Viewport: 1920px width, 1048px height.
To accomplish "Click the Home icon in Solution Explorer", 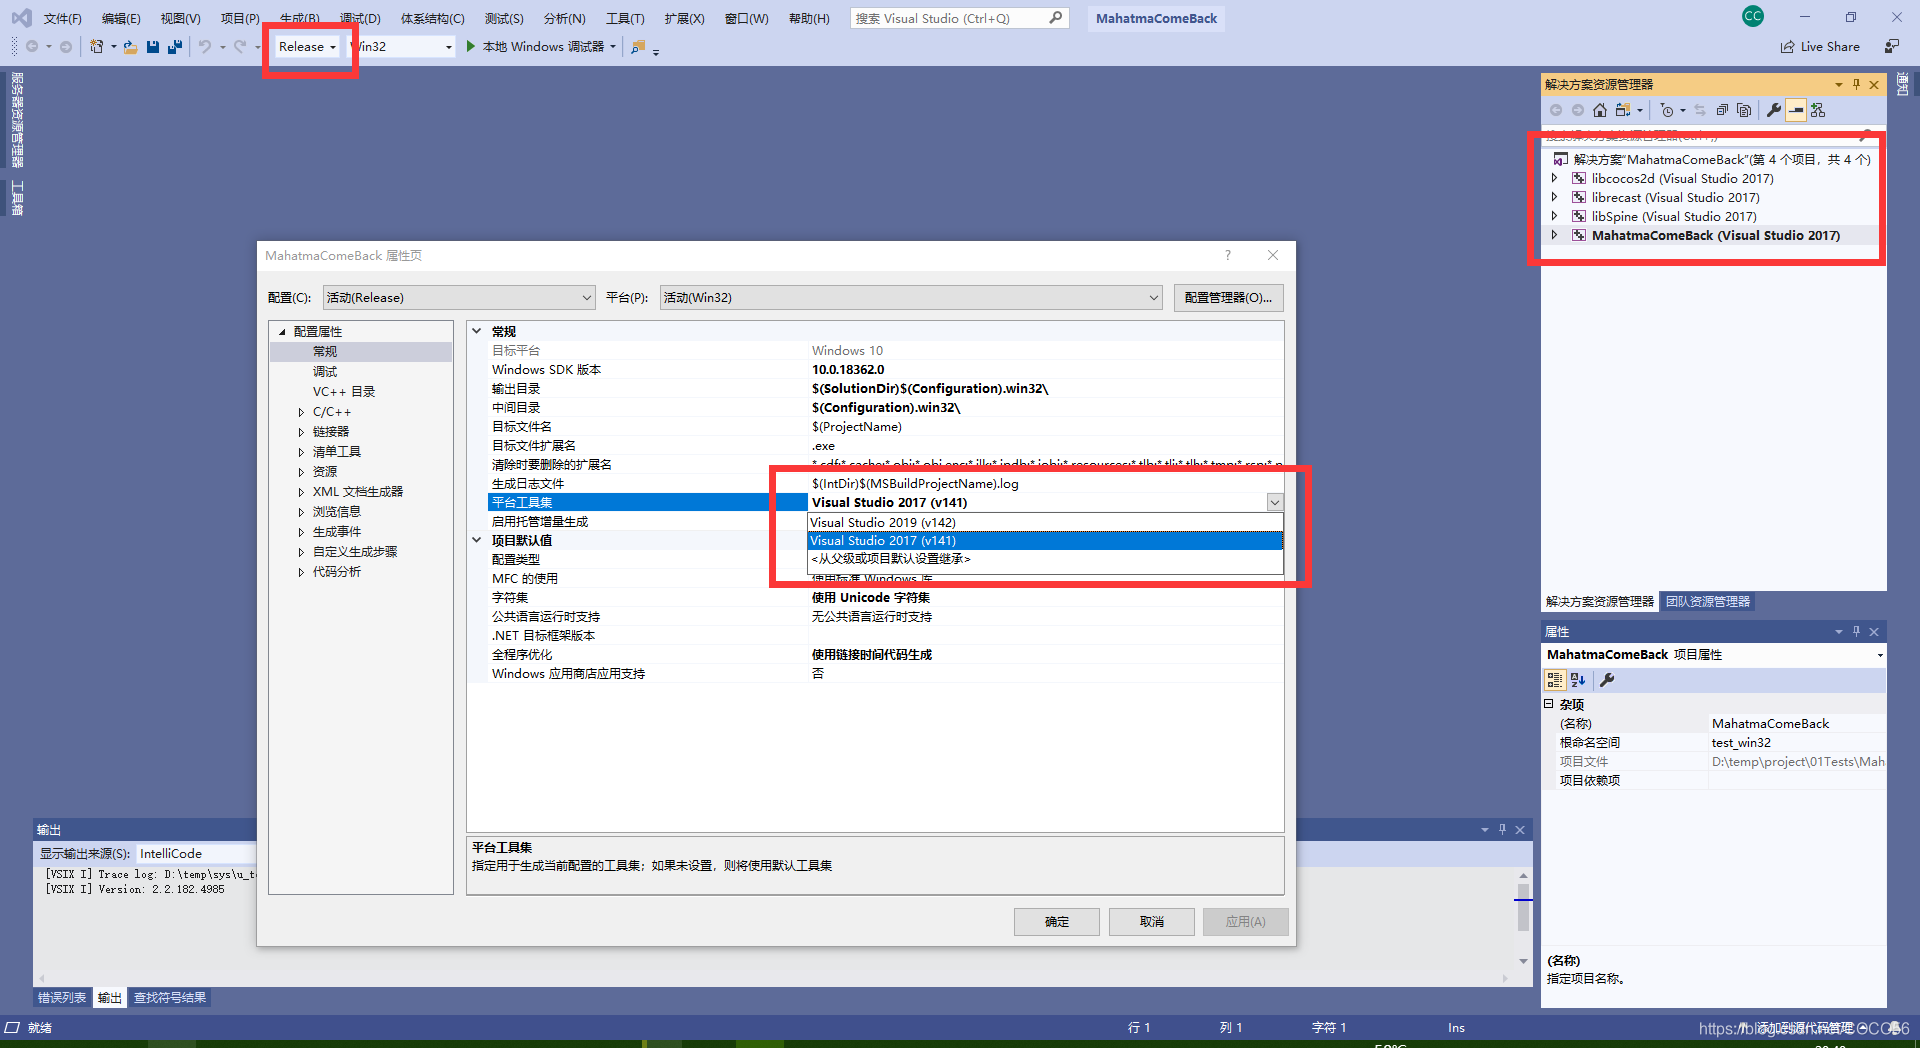I will (x=1600, y=110).
